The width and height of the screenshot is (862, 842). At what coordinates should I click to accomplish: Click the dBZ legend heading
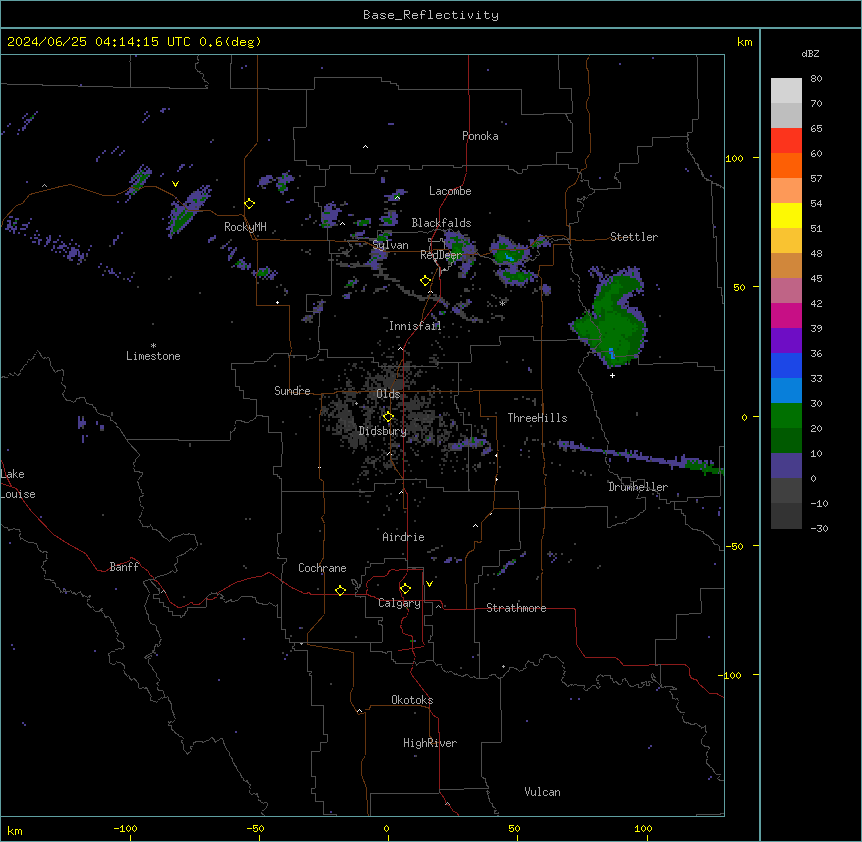click(810, 54)
